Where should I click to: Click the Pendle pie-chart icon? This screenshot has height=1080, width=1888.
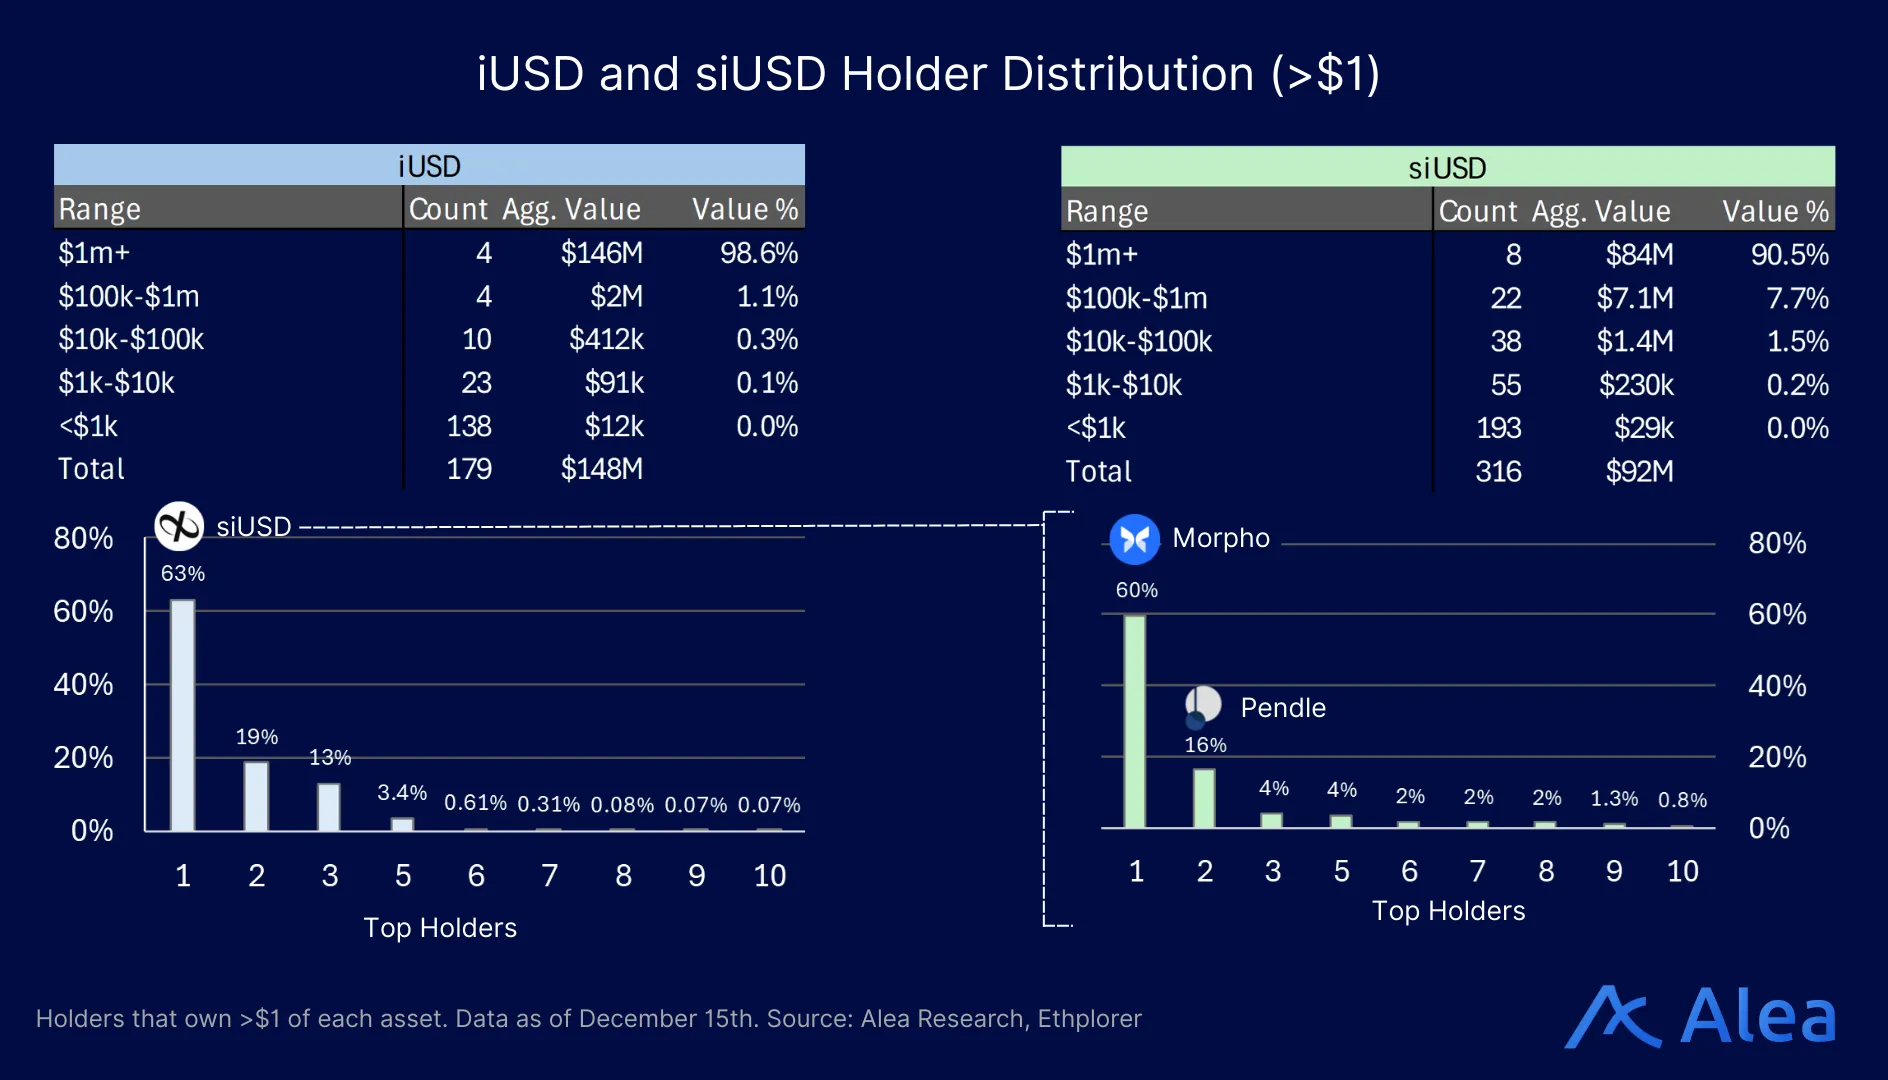click(1205, 704)
